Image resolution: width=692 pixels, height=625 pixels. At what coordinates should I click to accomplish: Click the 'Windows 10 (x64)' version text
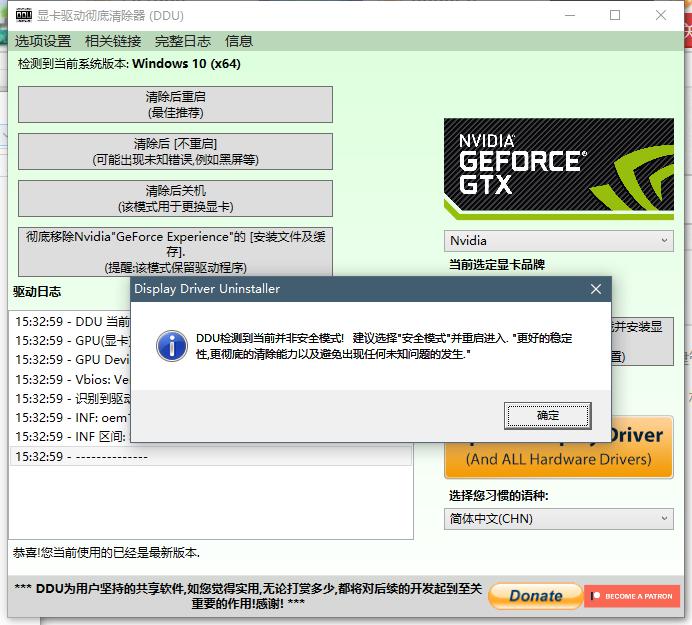point(186,64)
